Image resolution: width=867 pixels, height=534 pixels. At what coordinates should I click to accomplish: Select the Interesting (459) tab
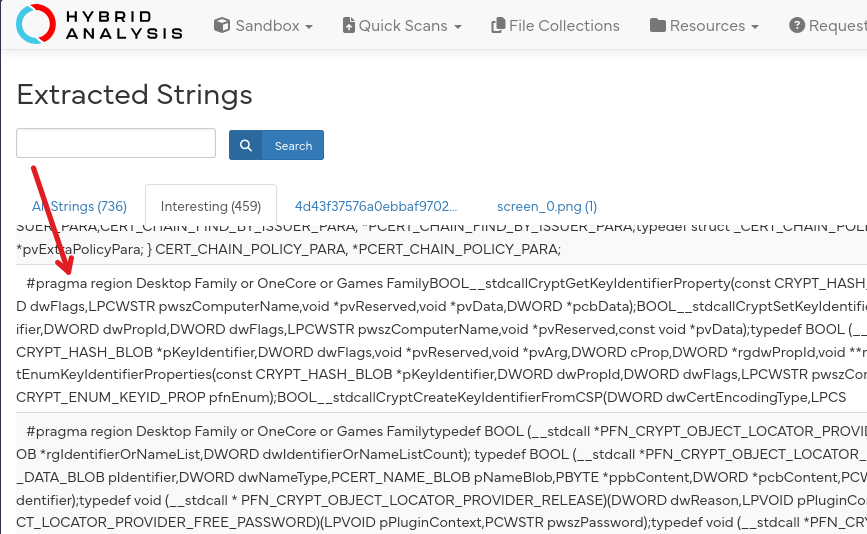tap(210, 206)
